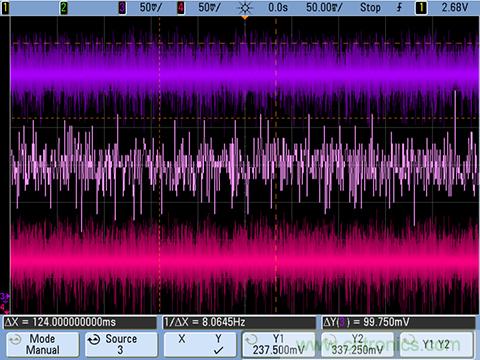Click the horizontal delay sun icon

(245, 8)
